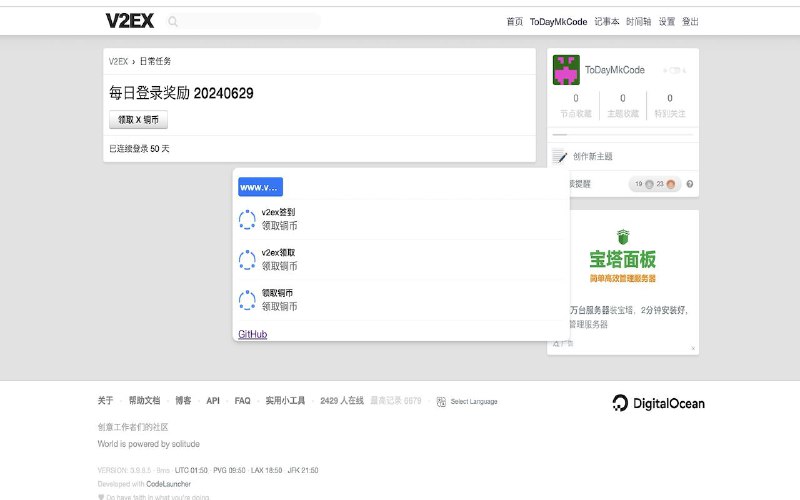Click the search magnifier icon
The image size is (800, 500).
click(x=173, y=21)
